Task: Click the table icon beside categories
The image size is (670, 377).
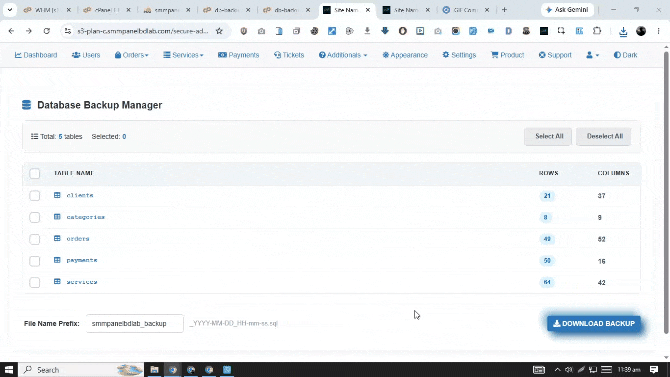Action: pos(57,217)
